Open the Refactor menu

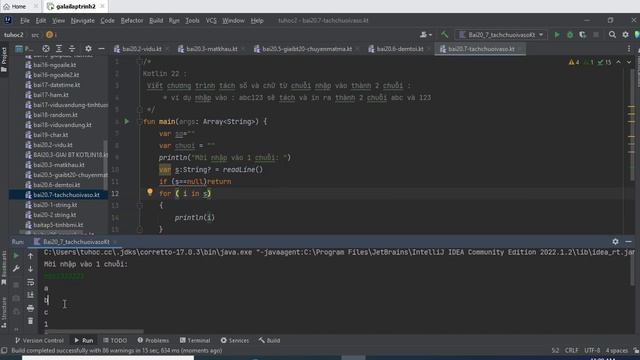pos(132,20)
